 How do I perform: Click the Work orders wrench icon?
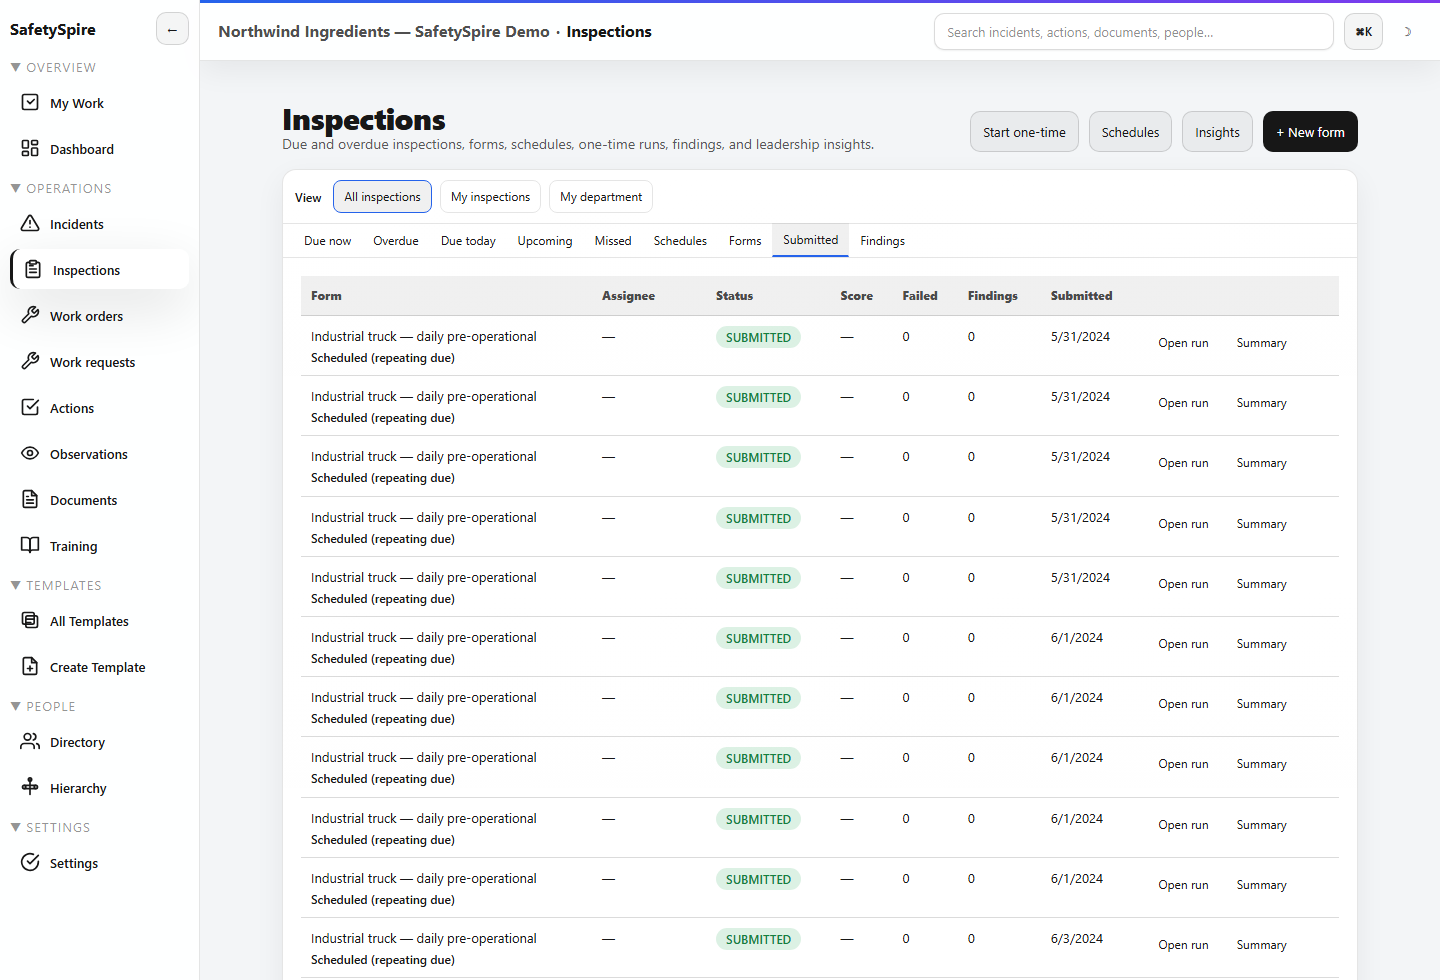(30, 315)
